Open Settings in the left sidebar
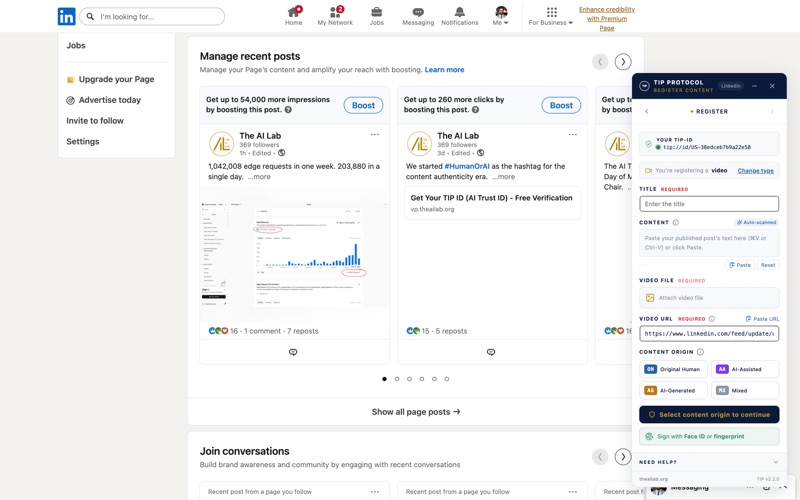Viewport: 800px width, 500px height. (x=83, y=141)
